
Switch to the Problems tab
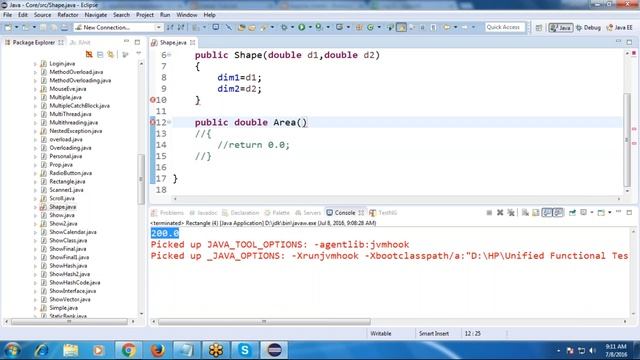coord(168,213)
